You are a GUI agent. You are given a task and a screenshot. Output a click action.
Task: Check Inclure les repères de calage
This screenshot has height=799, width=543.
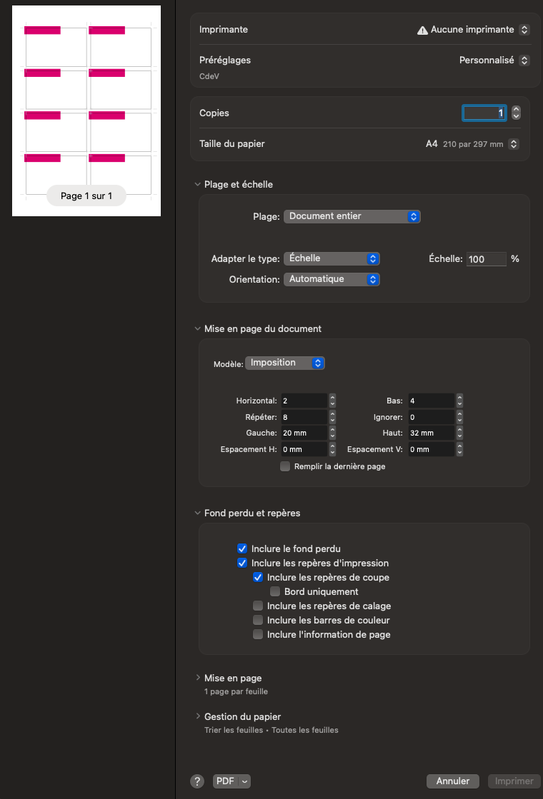258,606
